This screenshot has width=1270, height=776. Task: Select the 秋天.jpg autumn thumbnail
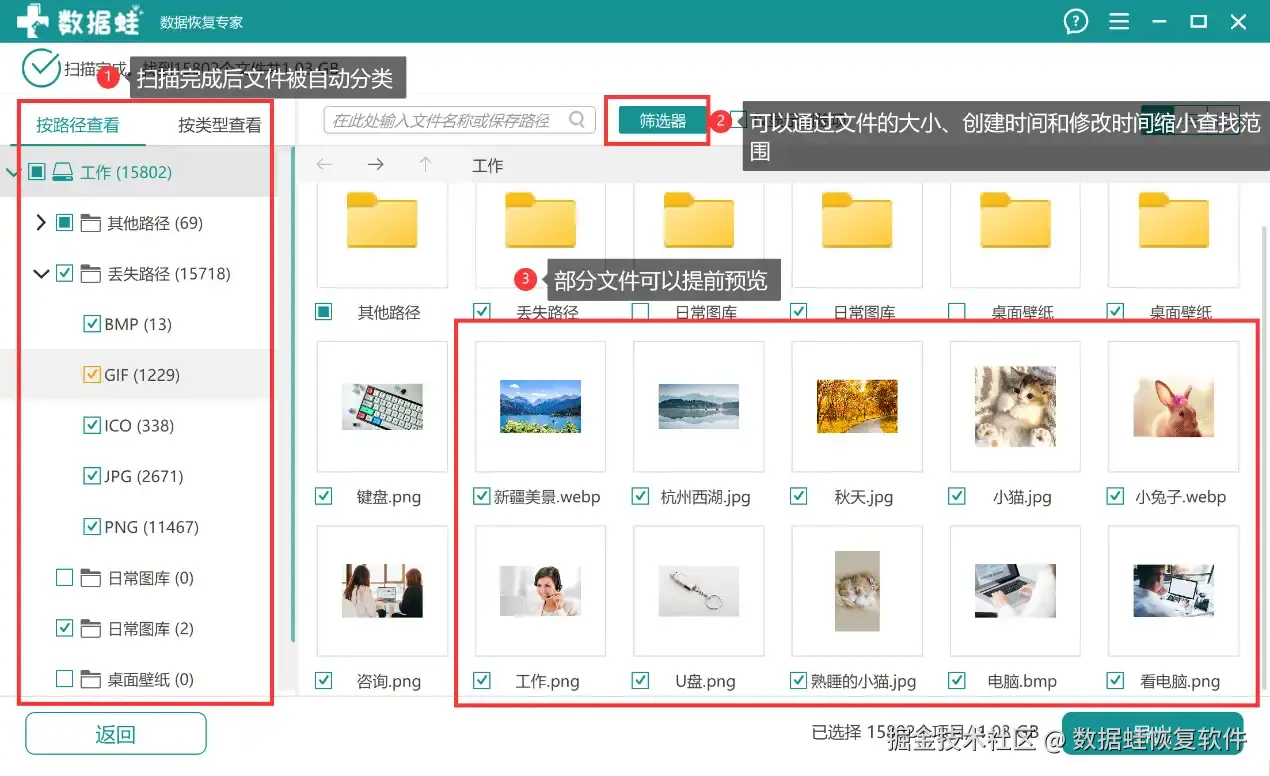coord(857,406)
